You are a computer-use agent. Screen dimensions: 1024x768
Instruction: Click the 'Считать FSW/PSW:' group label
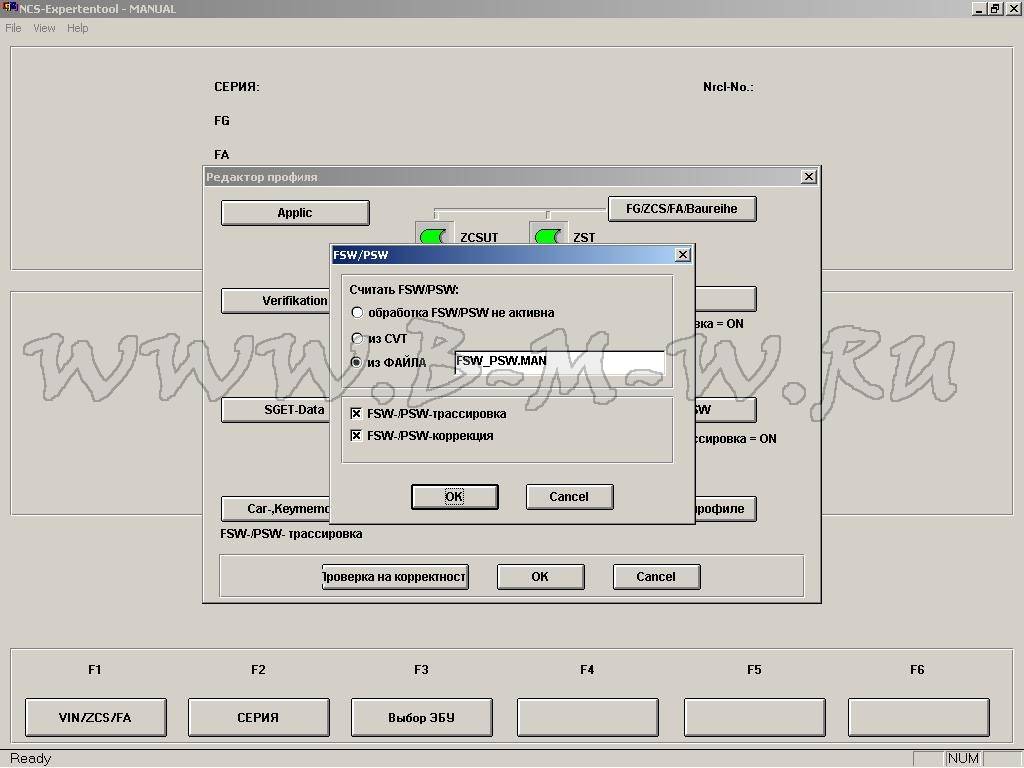[404, 289]
